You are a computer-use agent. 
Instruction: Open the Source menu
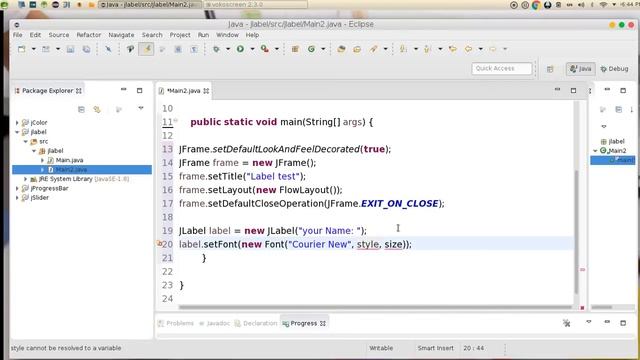[59, 35]
